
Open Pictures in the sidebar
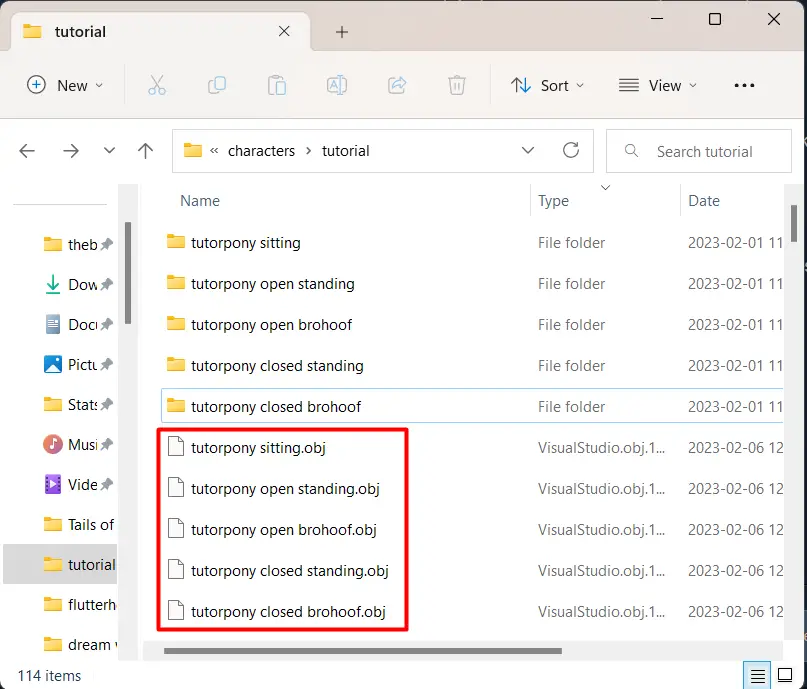(77, 365)
